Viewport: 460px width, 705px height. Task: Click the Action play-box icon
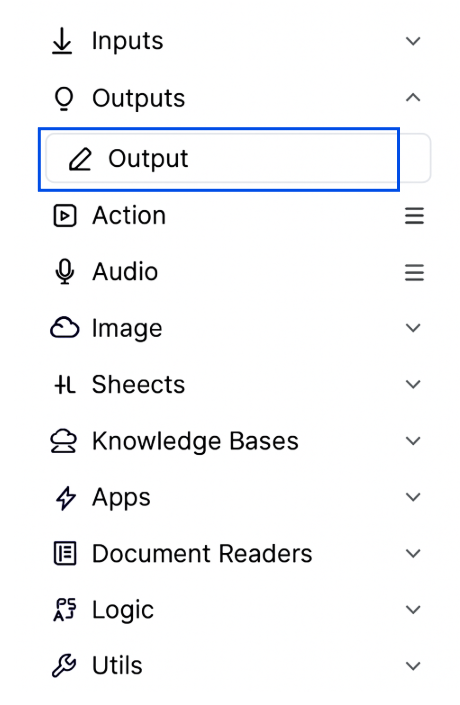(x=65, y=216)
